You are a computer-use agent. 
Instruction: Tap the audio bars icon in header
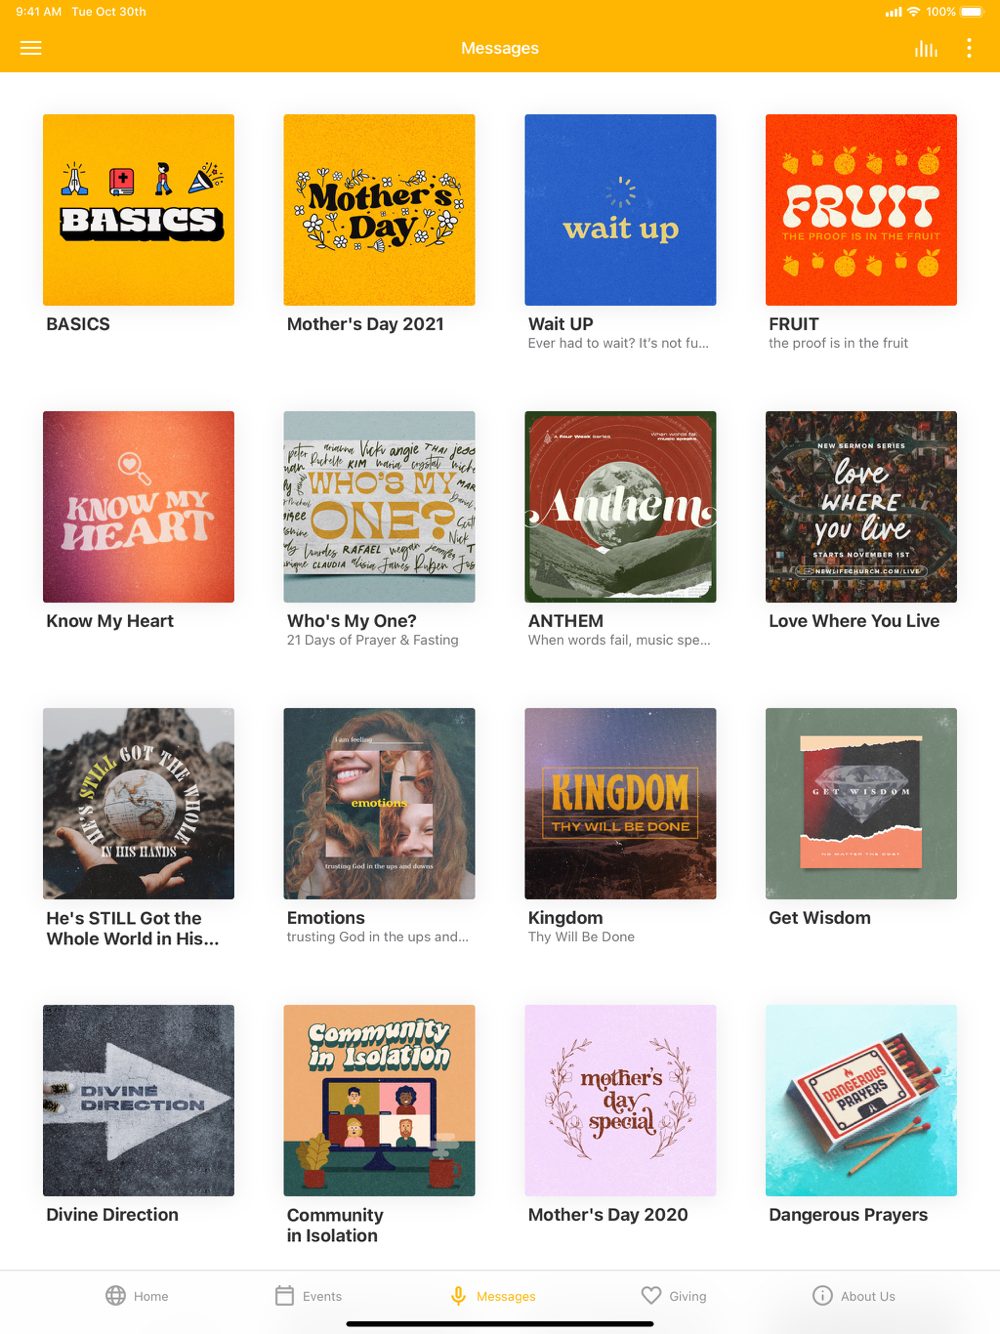(x=926, y=48)
